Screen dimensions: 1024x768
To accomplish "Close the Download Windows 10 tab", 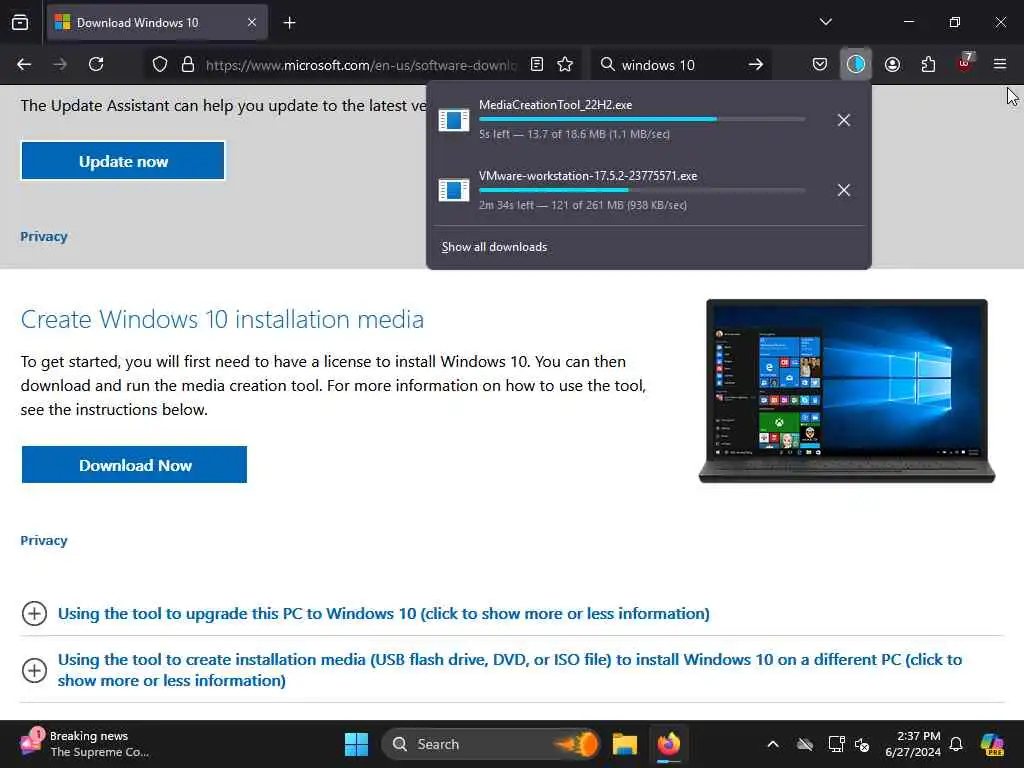I will click(252, 23).
